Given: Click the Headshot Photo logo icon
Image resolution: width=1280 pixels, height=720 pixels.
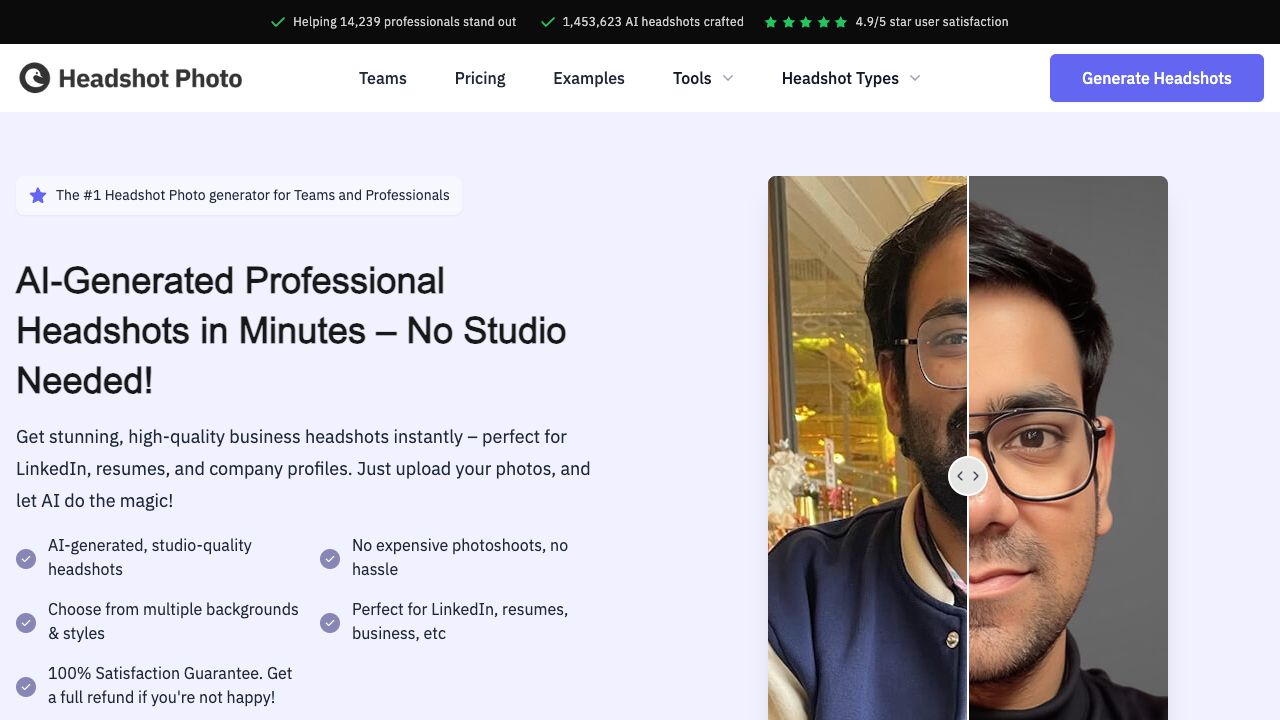Looking at the screenshot, I should coord(35,78).
